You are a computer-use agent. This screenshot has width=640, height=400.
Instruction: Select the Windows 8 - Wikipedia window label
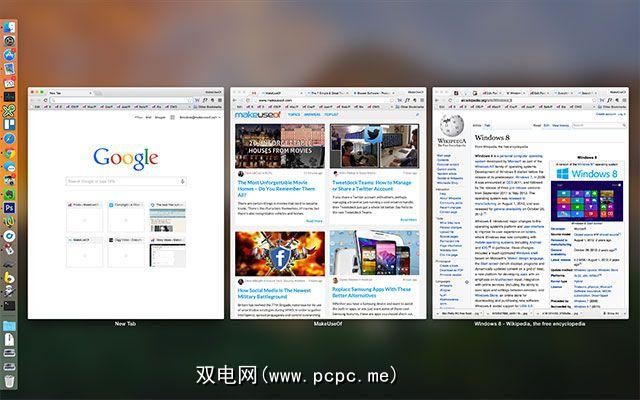click(530, 324)
